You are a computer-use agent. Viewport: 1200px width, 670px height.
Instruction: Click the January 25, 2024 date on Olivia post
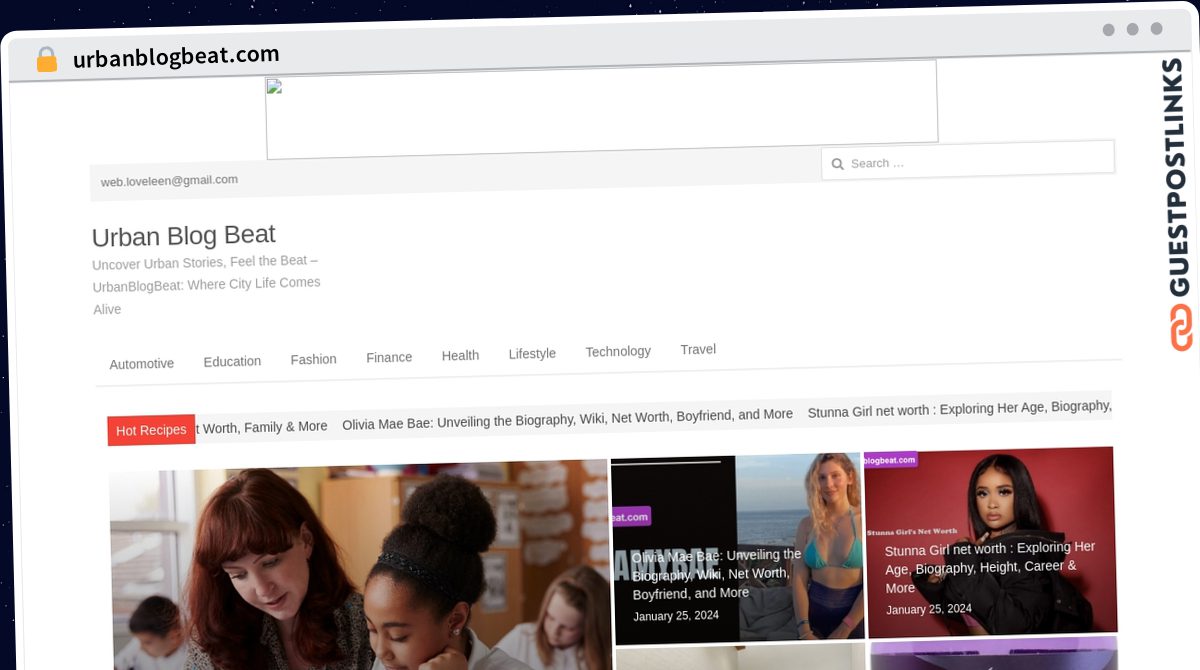(x=676, y=616)
